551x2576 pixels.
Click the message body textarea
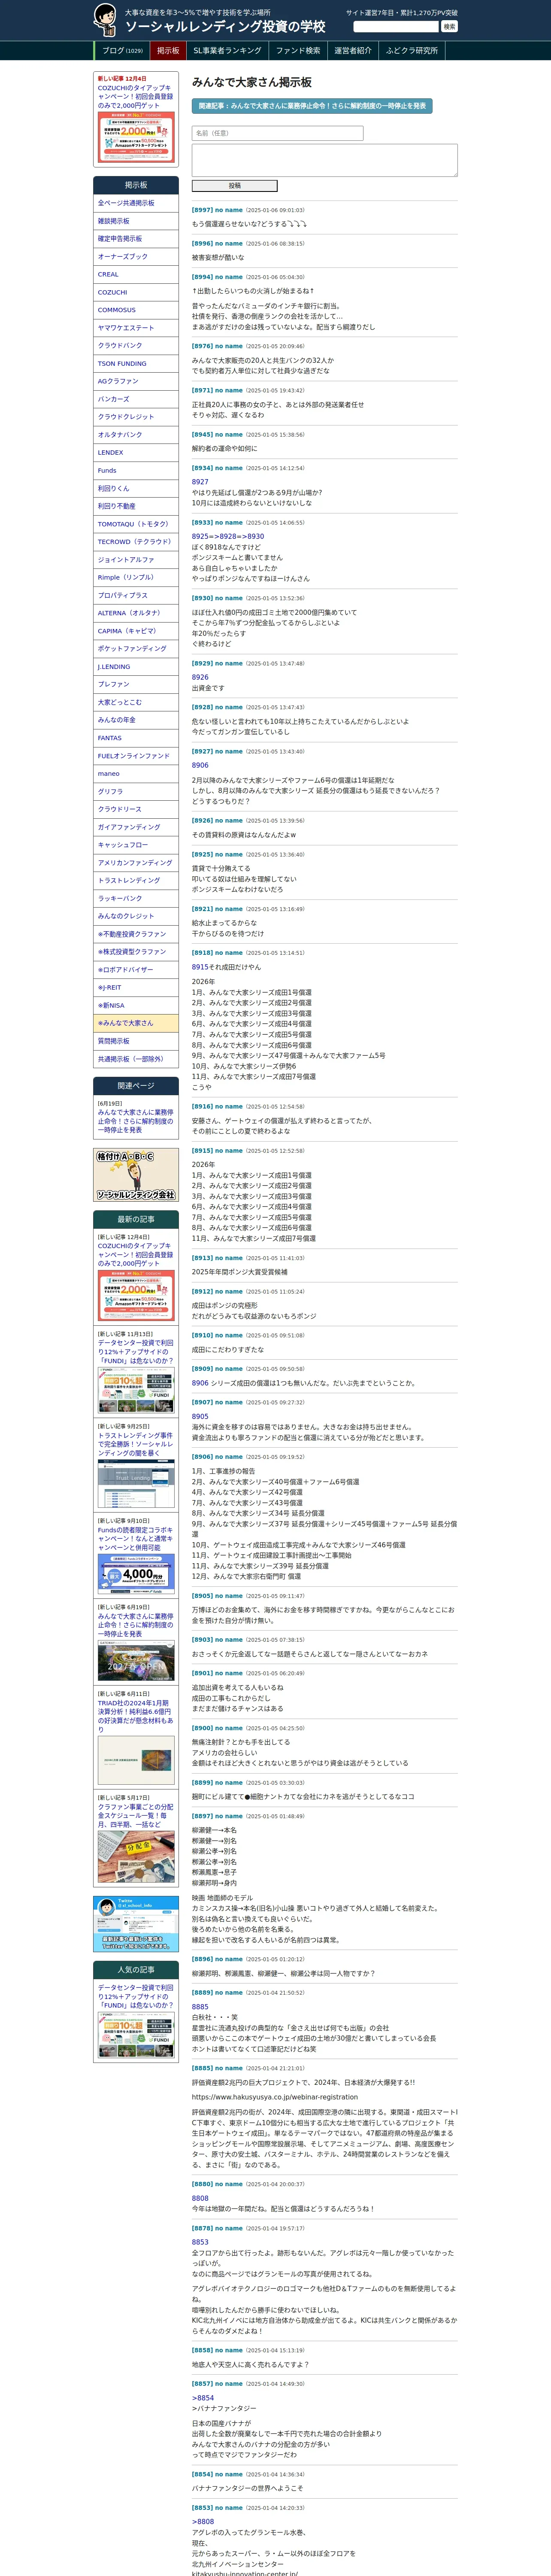[x=324, y=160]
